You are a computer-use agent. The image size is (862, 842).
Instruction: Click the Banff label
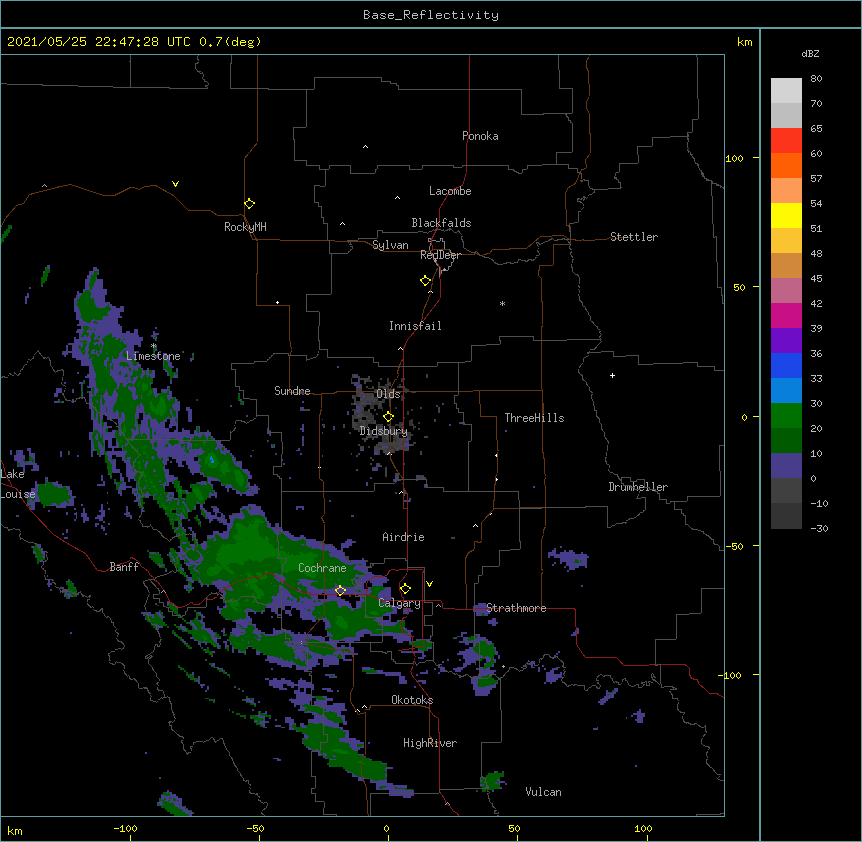tap(124, 567)
